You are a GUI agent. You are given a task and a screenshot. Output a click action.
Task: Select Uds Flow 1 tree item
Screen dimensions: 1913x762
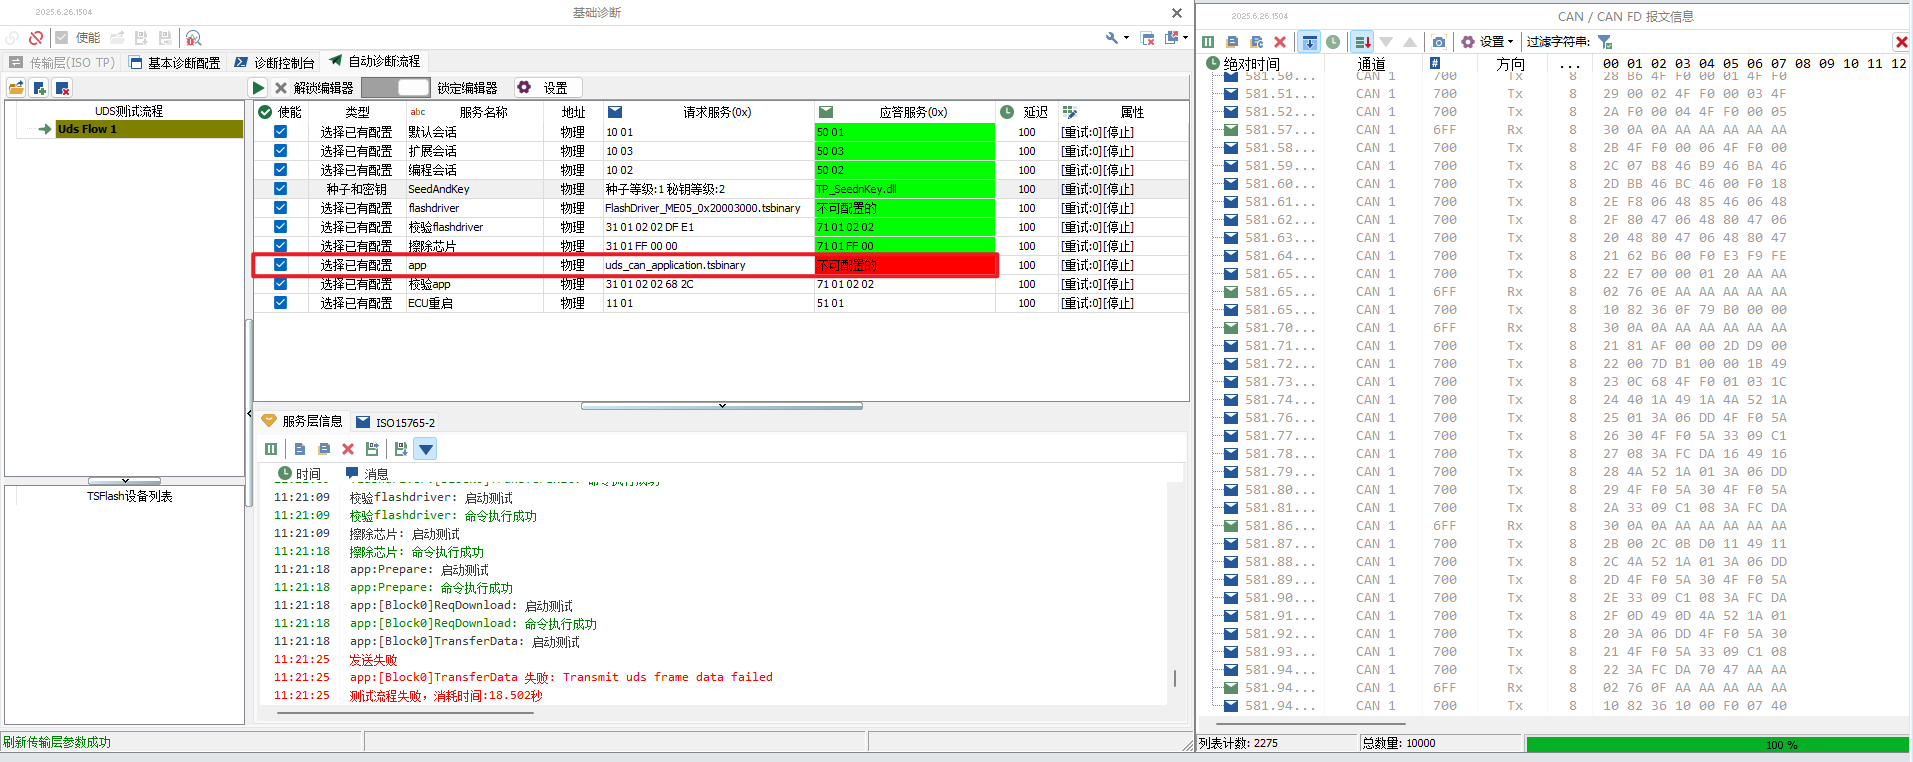(x=149, y=129)
